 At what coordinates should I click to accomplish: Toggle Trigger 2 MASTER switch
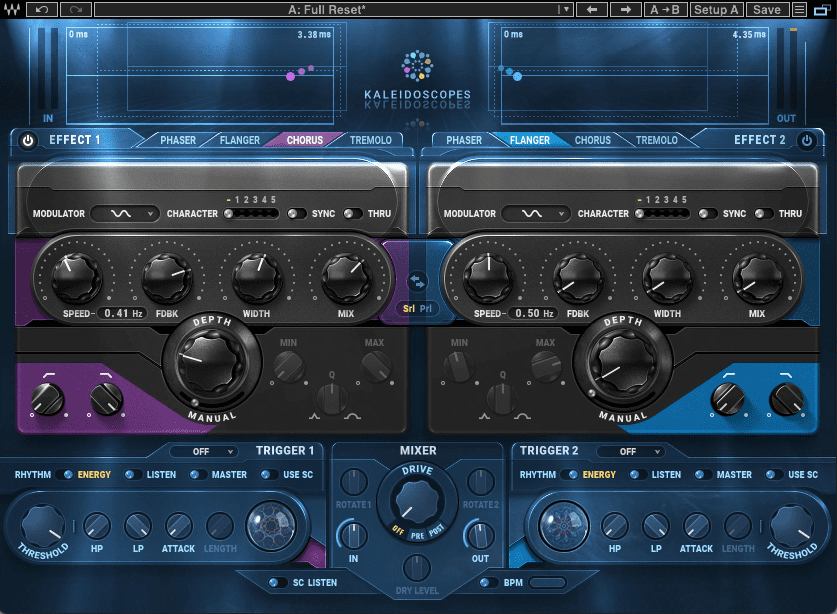coord(704,474)
